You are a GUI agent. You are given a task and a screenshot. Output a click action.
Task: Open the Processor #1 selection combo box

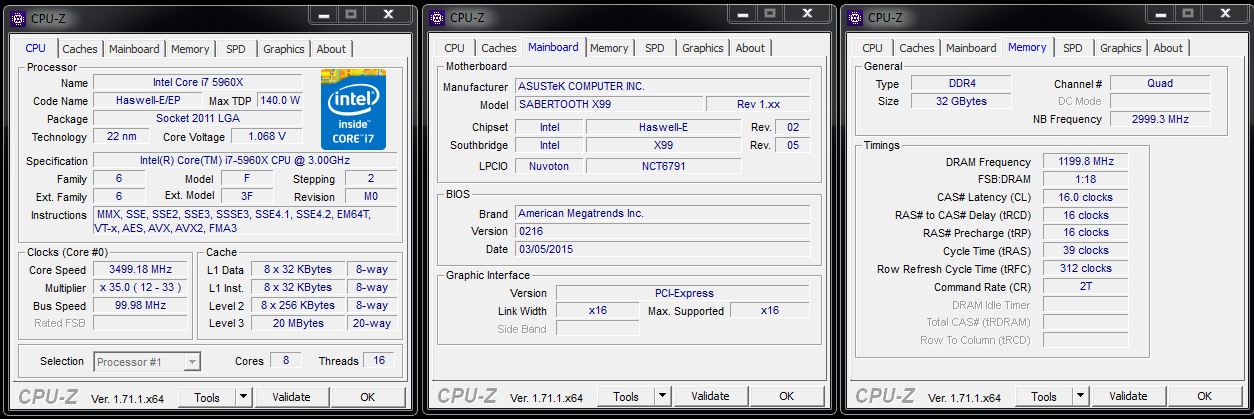(x=147, y=361)
